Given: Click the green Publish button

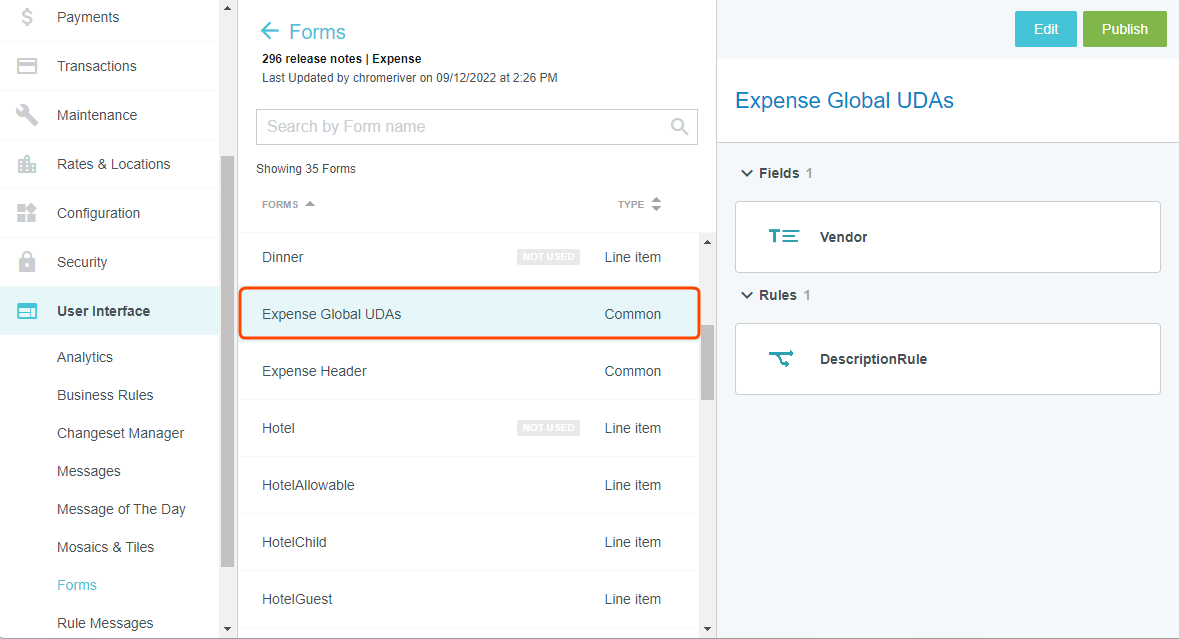Looking at the screenshot, I should coord(1124,29).
